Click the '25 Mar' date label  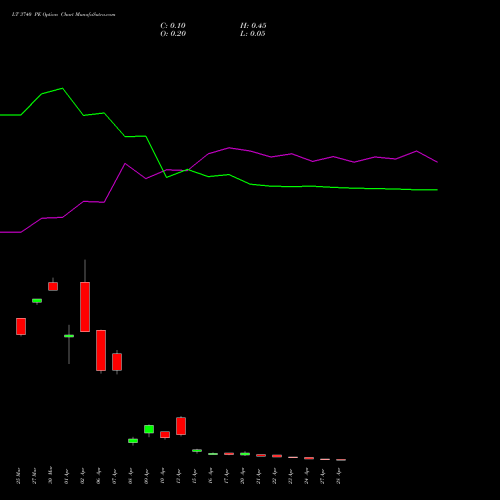[x=18, y=476]
